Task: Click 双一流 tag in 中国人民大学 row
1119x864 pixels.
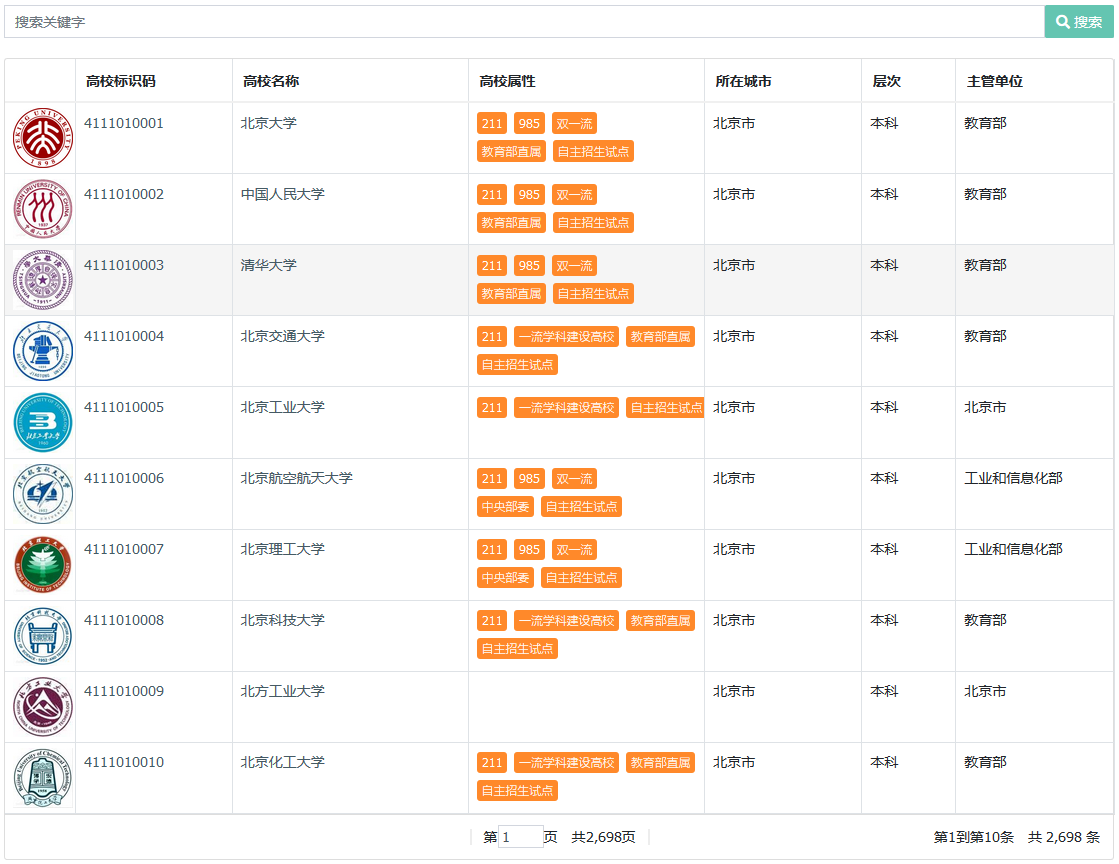Action: pyautogui.click(x=574, y=194)
